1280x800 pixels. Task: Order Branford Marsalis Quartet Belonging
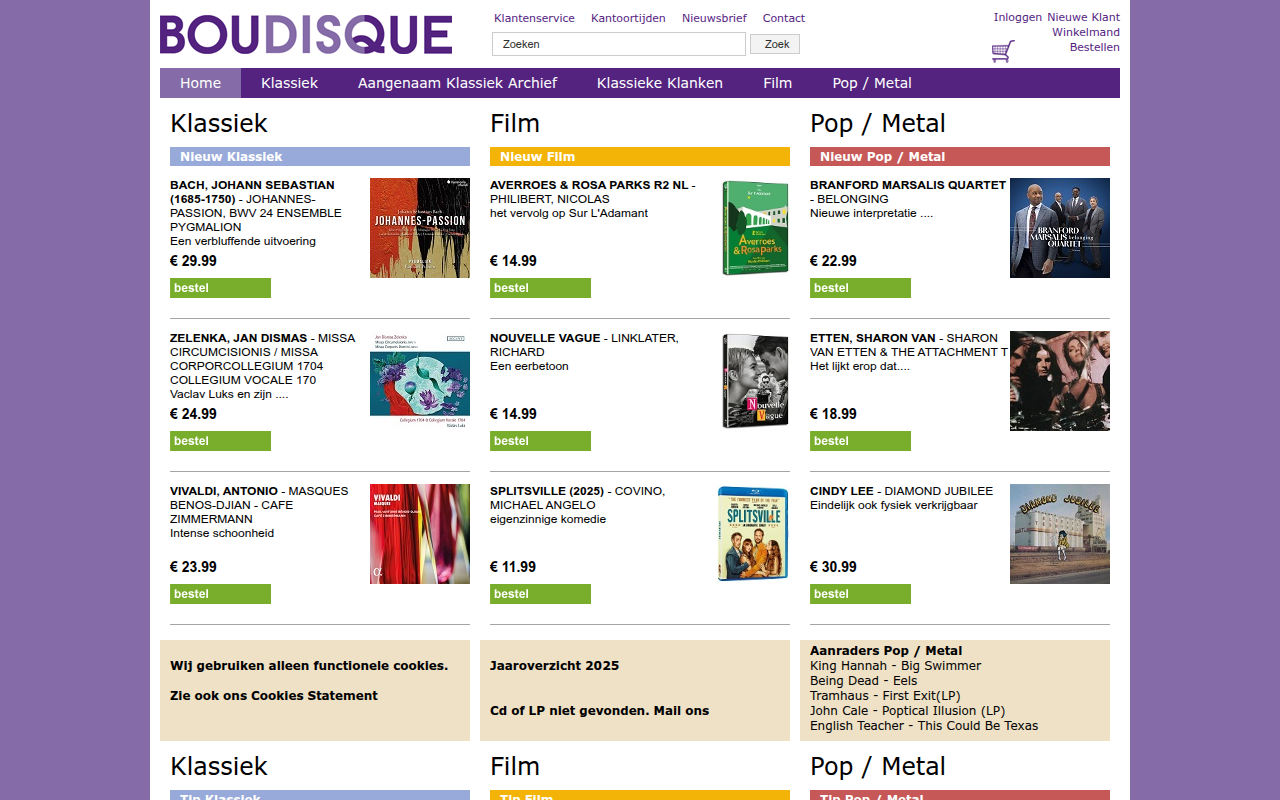click(x=860, y=288)
